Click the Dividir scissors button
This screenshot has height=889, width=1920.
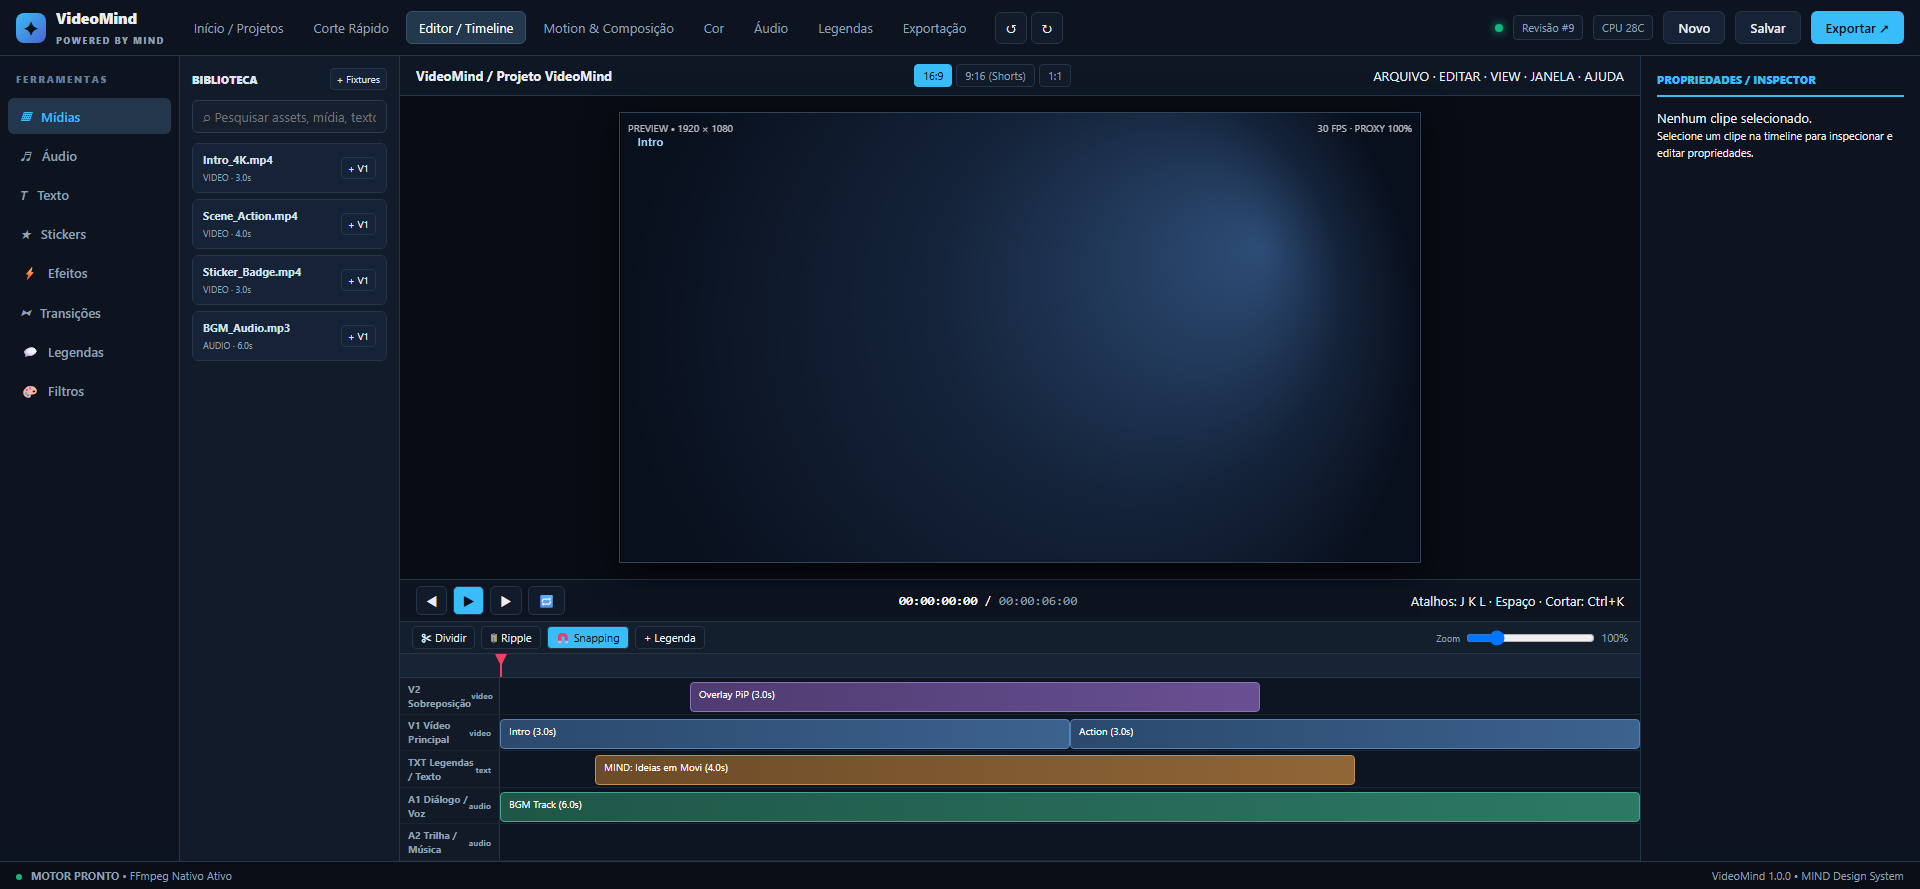[443, 638]
